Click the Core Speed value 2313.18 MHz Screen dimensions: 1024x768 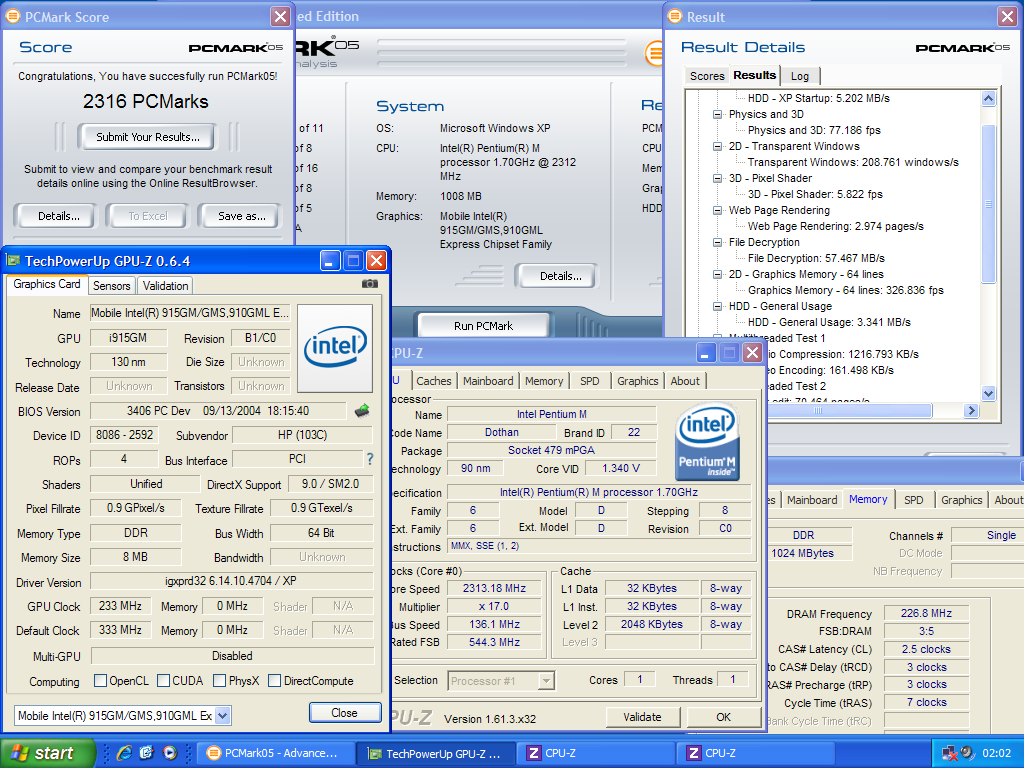[494, 588]
